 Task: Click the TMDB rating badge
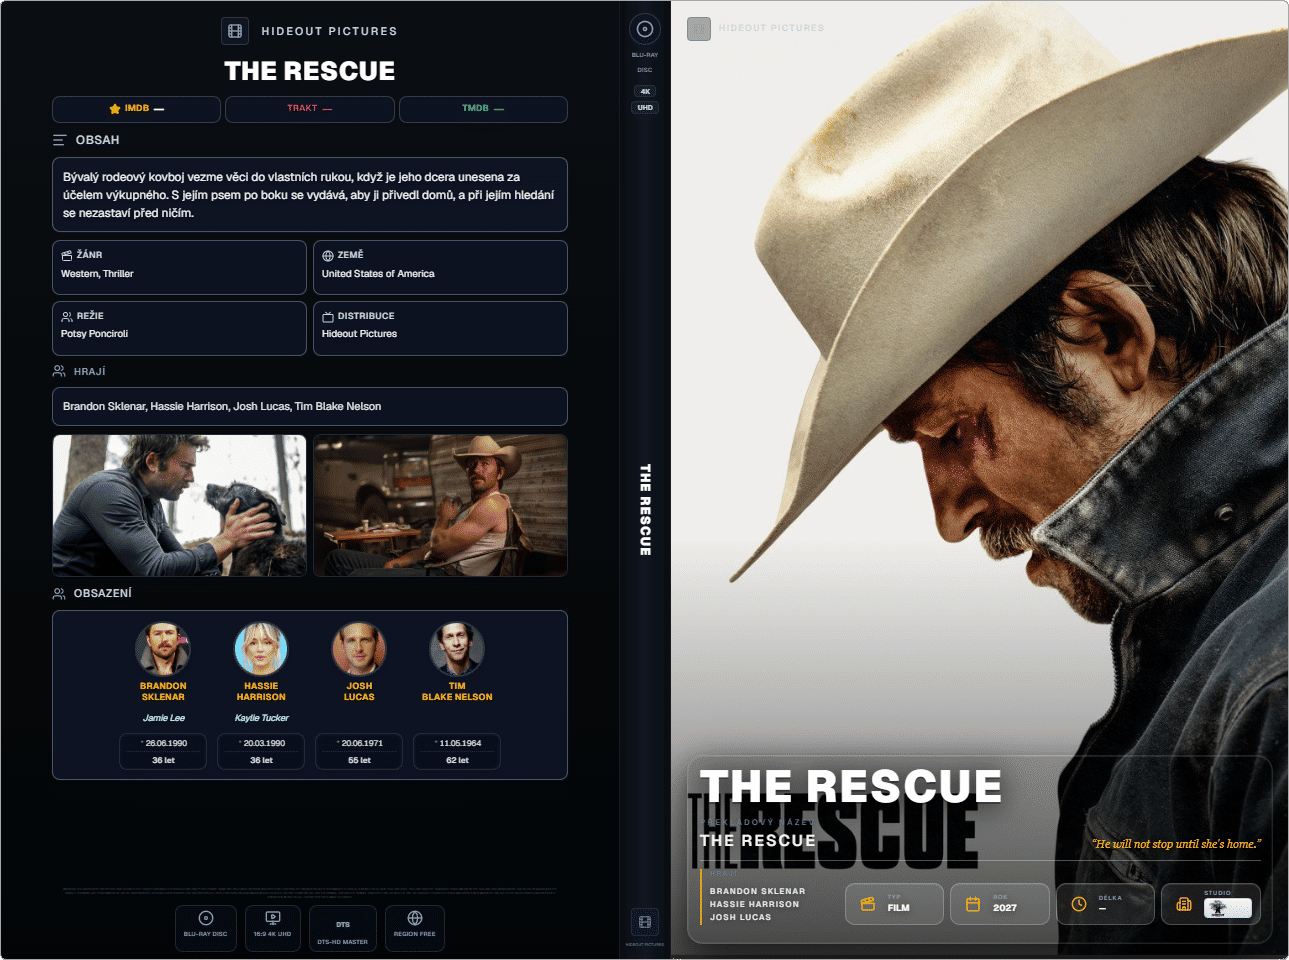(x=483, y=109)
